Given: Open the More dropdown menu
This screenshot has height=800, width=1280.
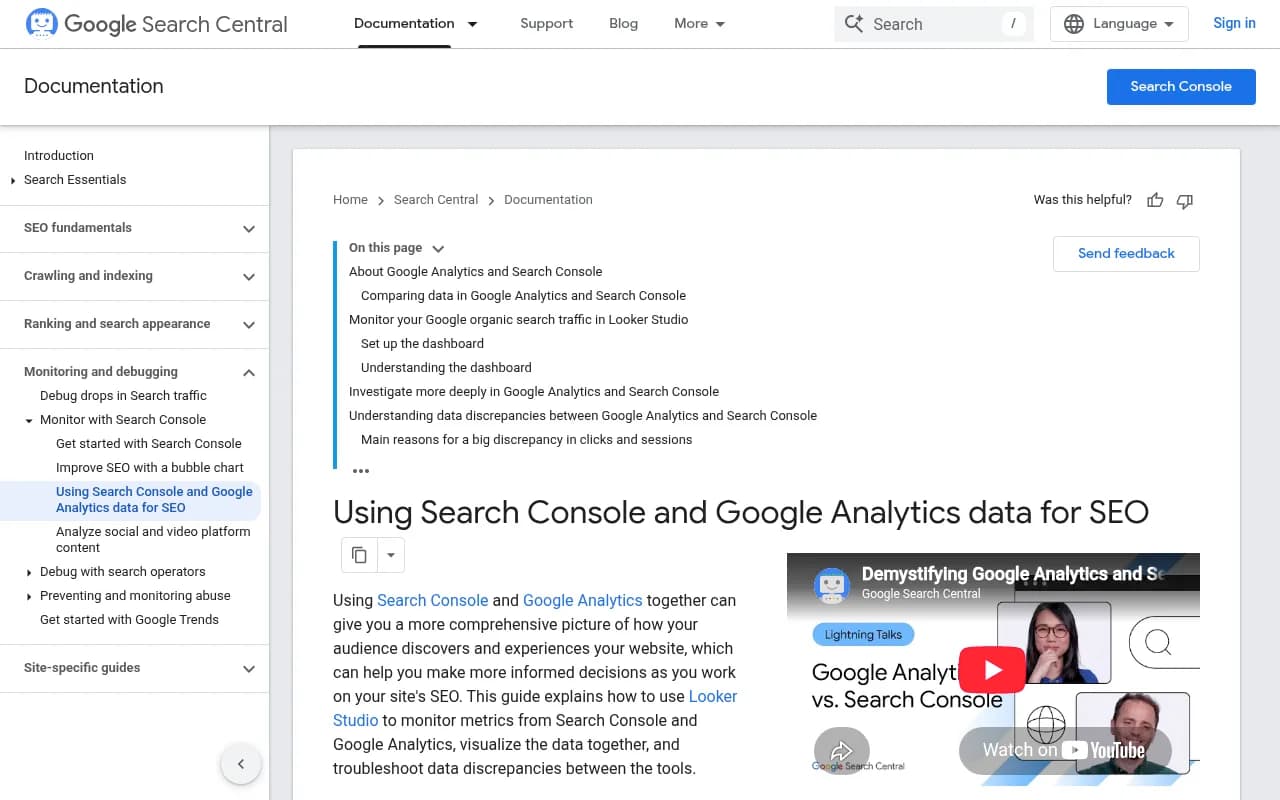Looking at the screenshot, I should 700,24.
